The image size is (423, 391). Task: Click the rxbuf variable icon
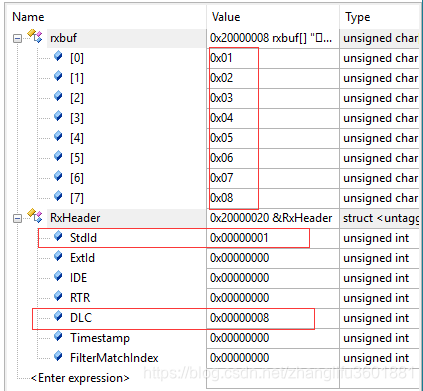(35, 36)
